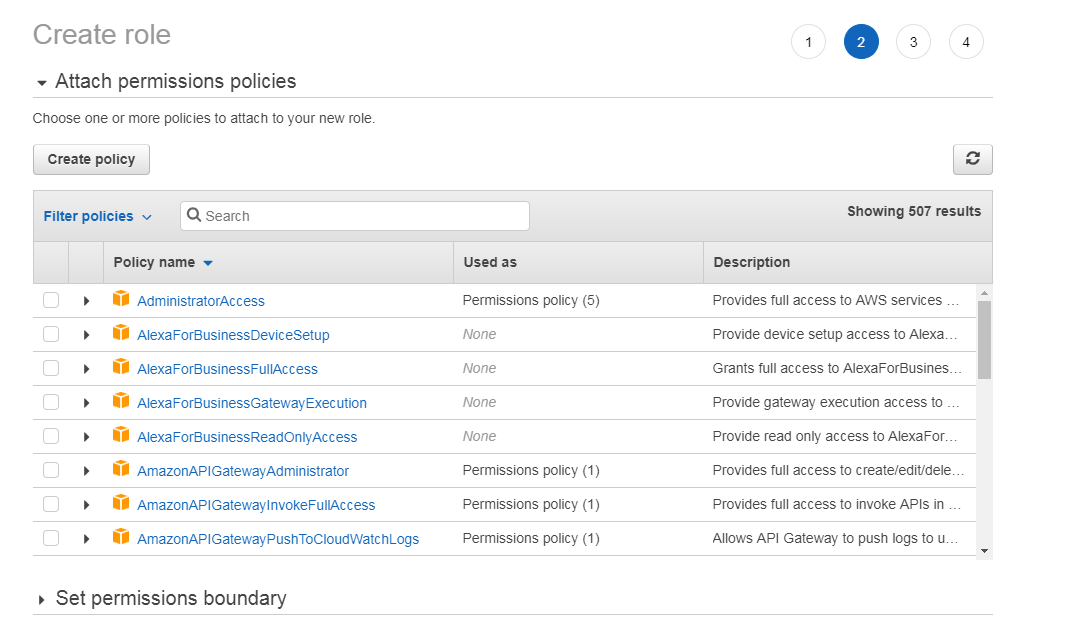Click the policy list scroll up arrow
Viewport: 1065px width, 619px height.
pyautogui.click(x=984, y=293)
